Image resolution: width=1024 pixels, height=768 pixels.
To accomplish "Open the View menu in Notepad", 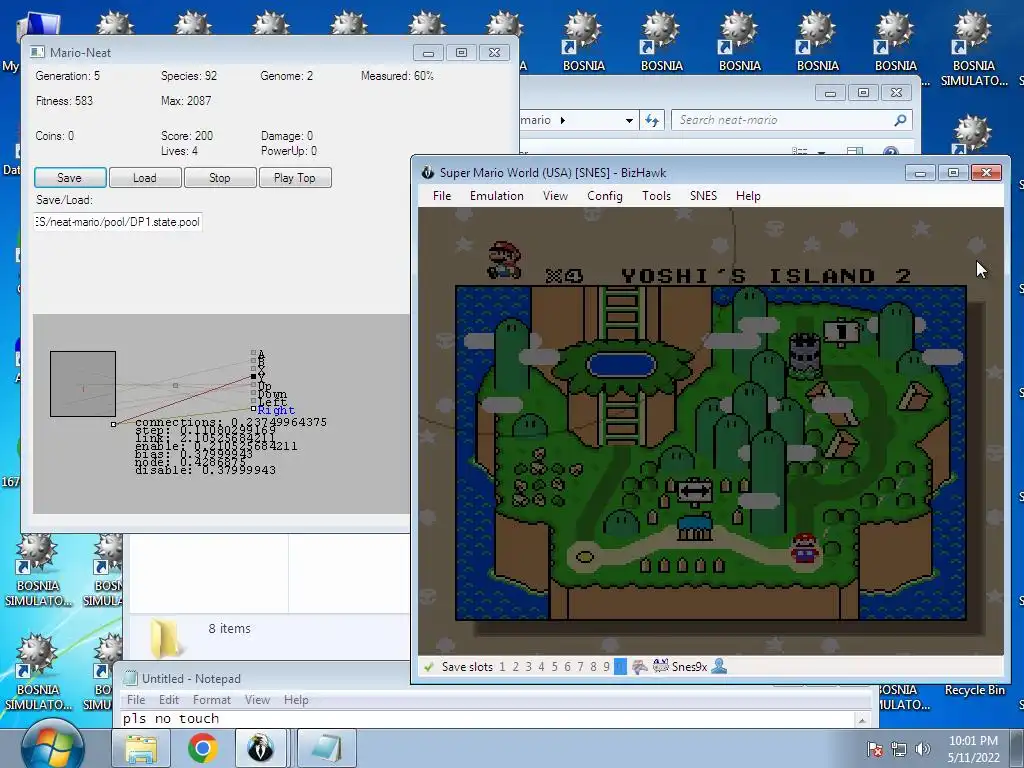I will [257, 700].
